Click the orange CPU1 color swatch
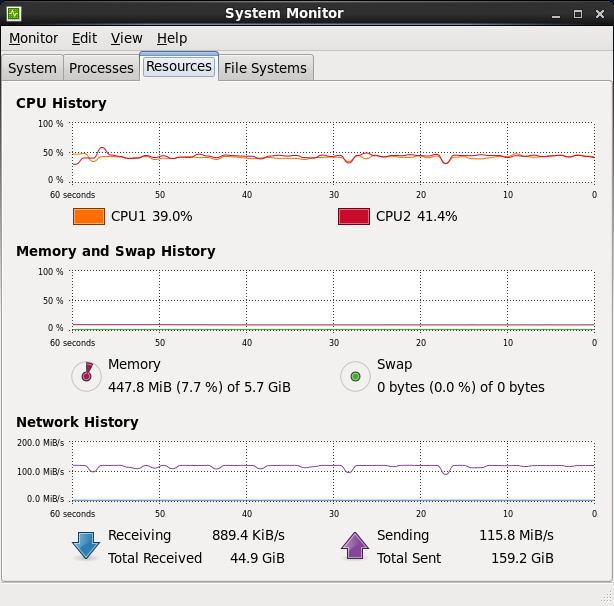Viewport: 614px width, 606px height. pyautogui.click(x=89, y=216)
